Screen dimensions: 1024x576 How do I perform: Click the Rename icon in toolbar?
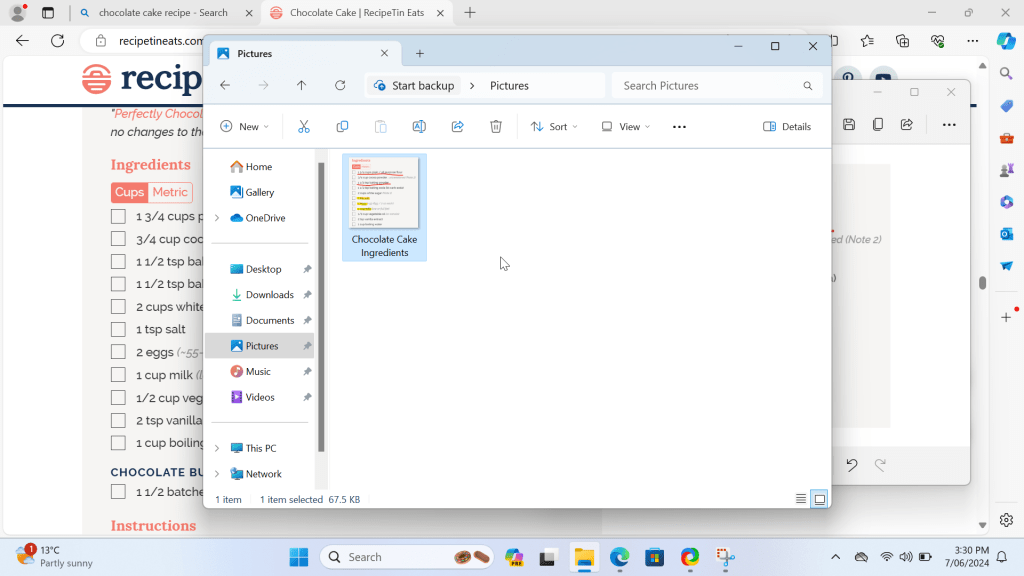coord(419,127)
